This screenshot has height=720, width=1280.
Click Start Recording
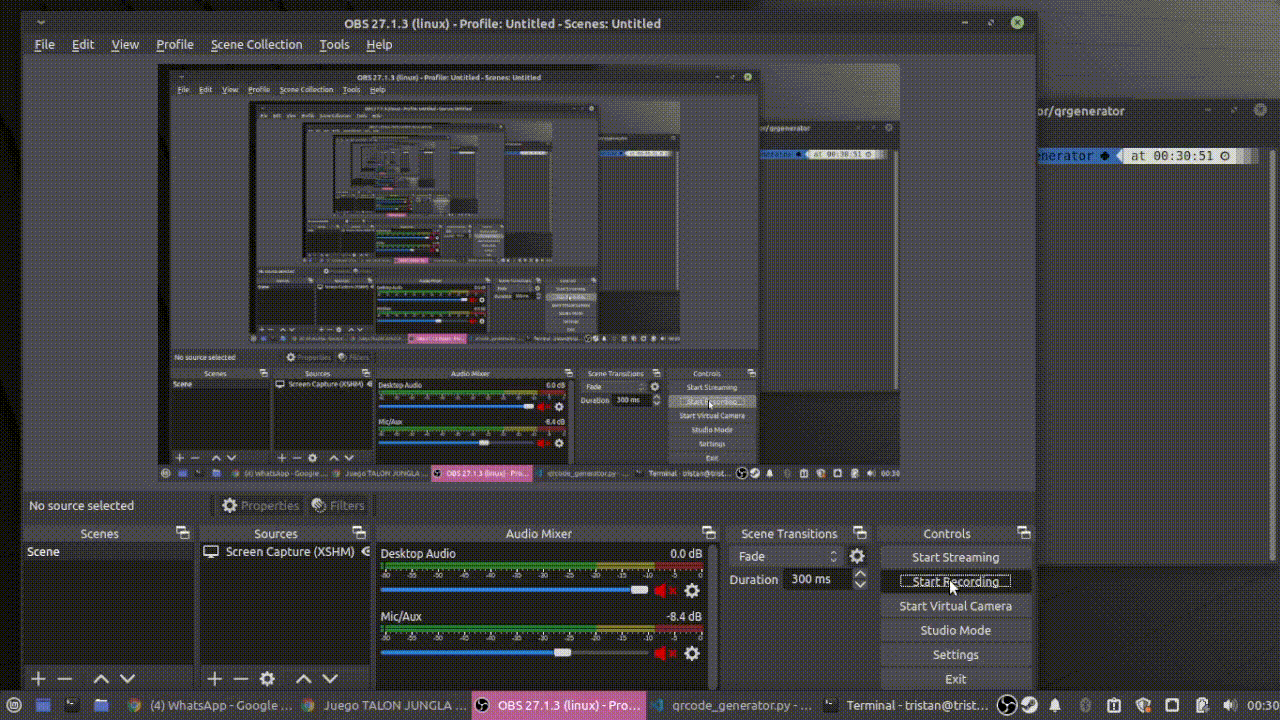point(955,582)
